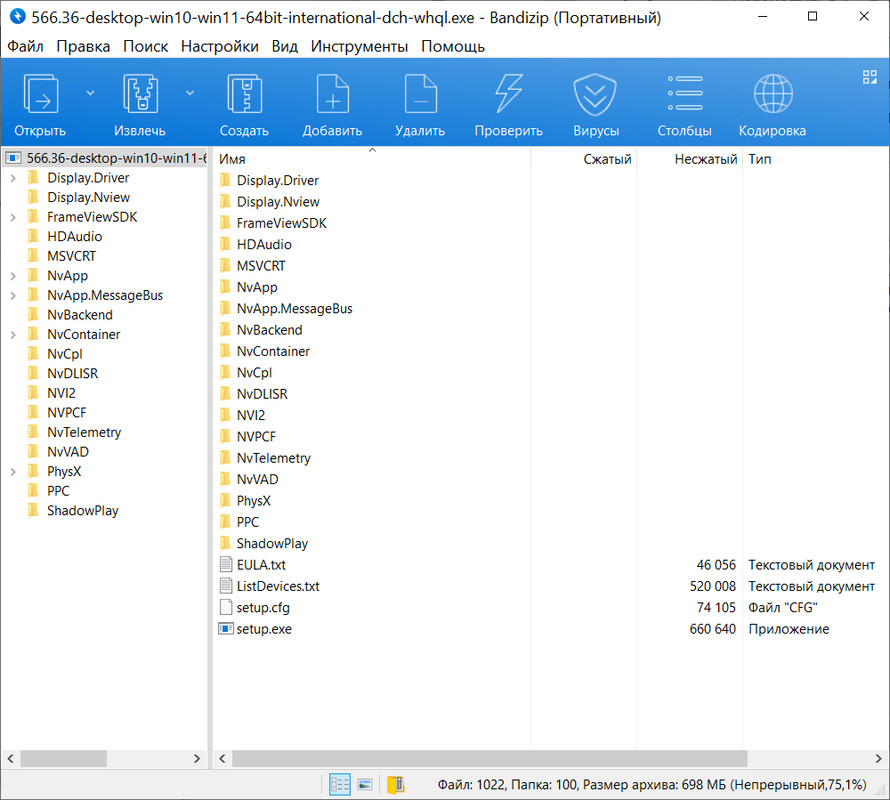Viewport: 890px width, 800px height.
Task: Open the Файл menu
Action: [x=26, y=47]
